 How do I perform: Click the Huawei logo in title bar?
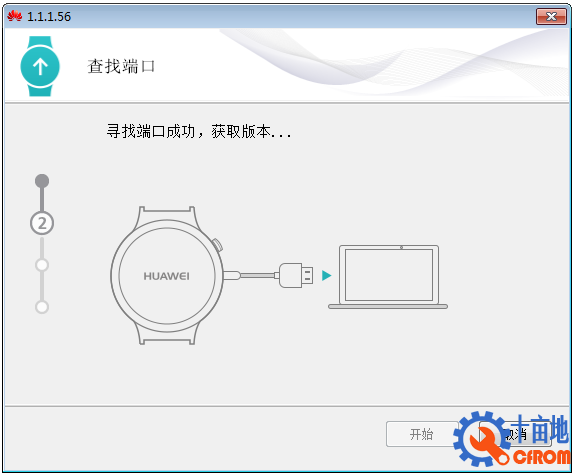14,16
